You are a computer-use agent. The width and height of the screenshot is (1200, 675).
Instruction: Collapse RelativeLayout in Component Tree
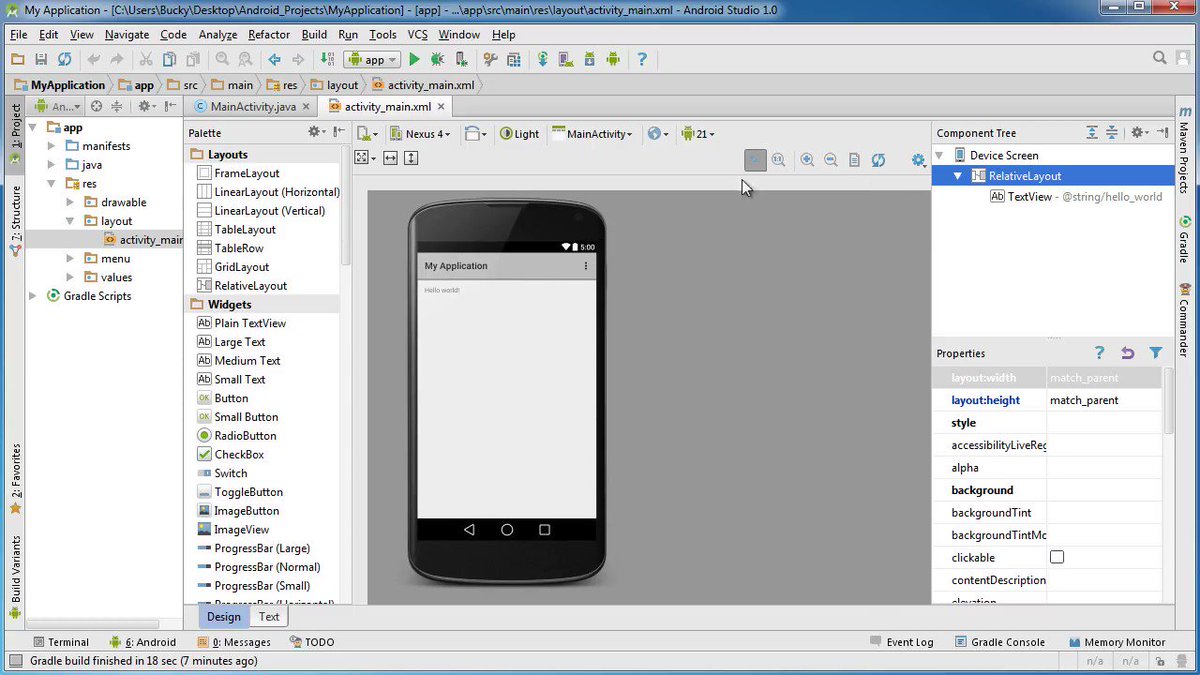pyautogui.click(x=958, y=176)
